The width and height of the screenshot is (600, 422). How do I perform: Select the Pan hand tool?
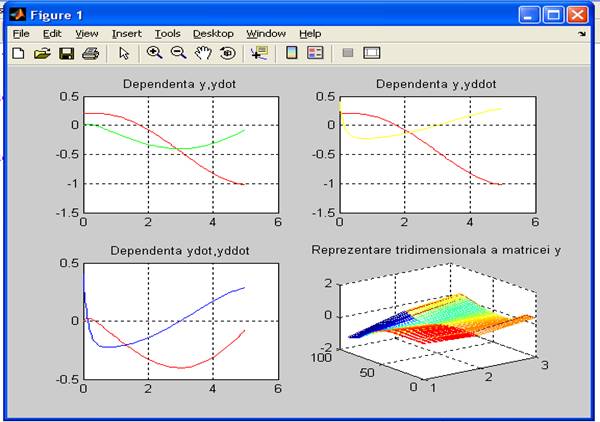pos(203,53)
